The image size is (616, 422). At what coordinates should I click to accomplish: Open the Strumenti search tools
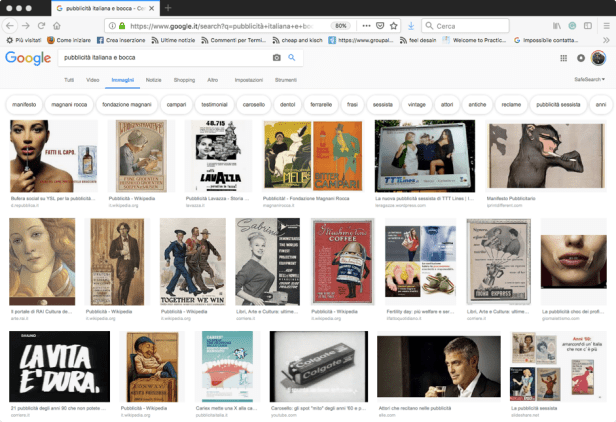point(286,79)
